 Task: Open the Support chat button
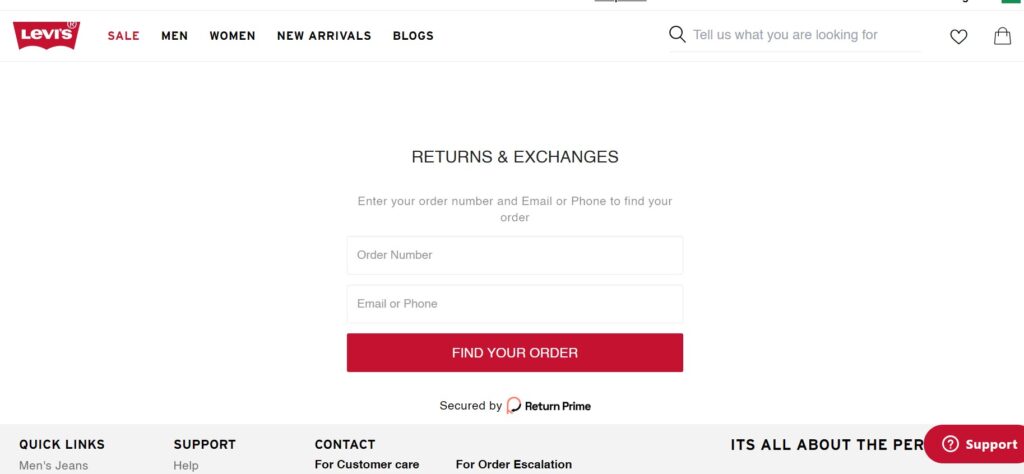coord(974,444)
